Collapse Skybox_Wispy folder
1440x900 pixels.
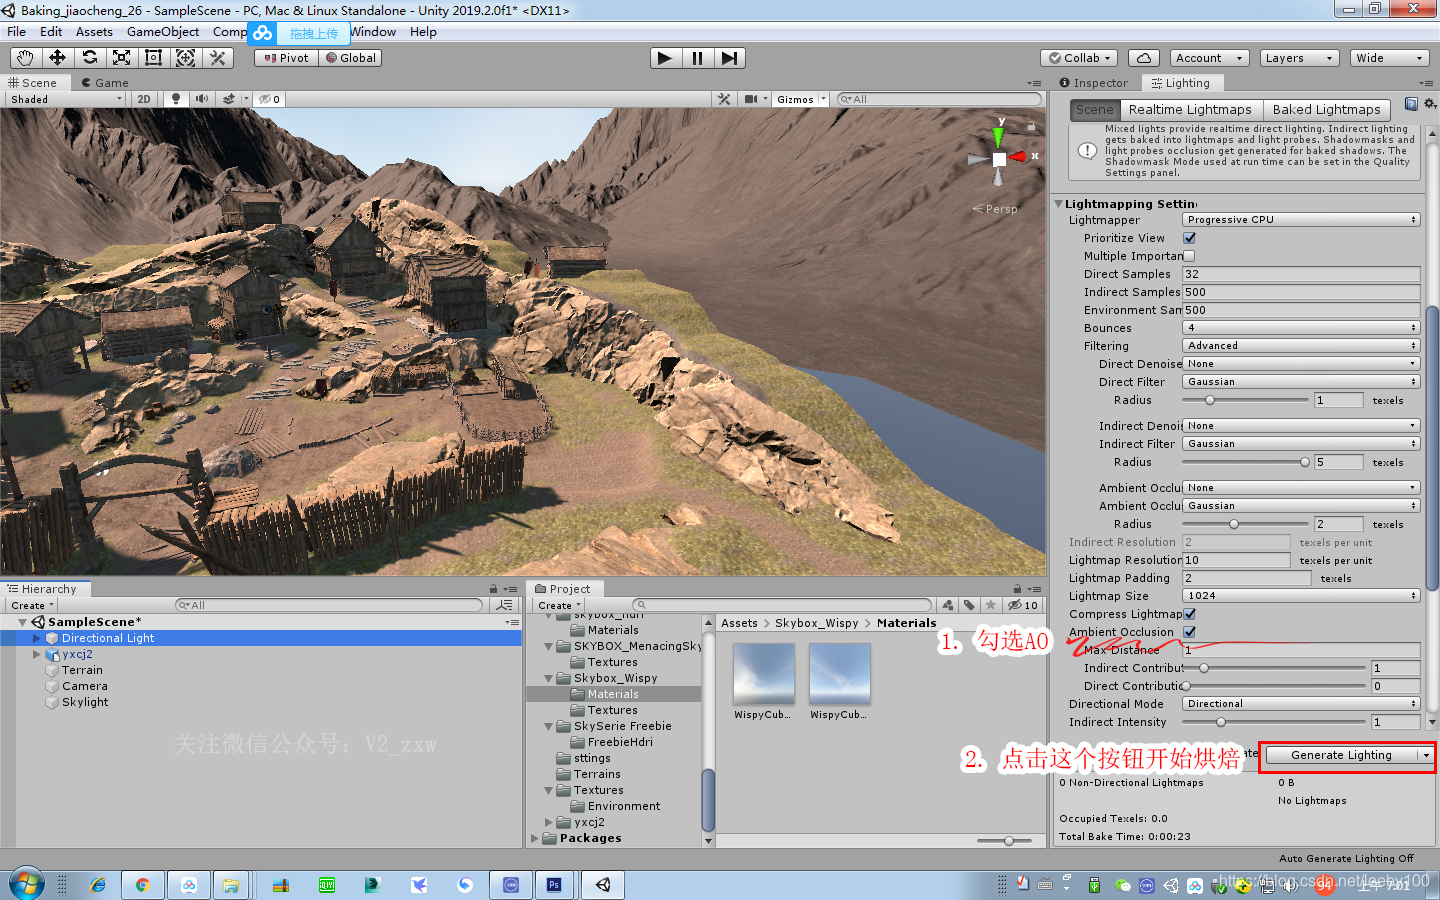pos(548,678)
